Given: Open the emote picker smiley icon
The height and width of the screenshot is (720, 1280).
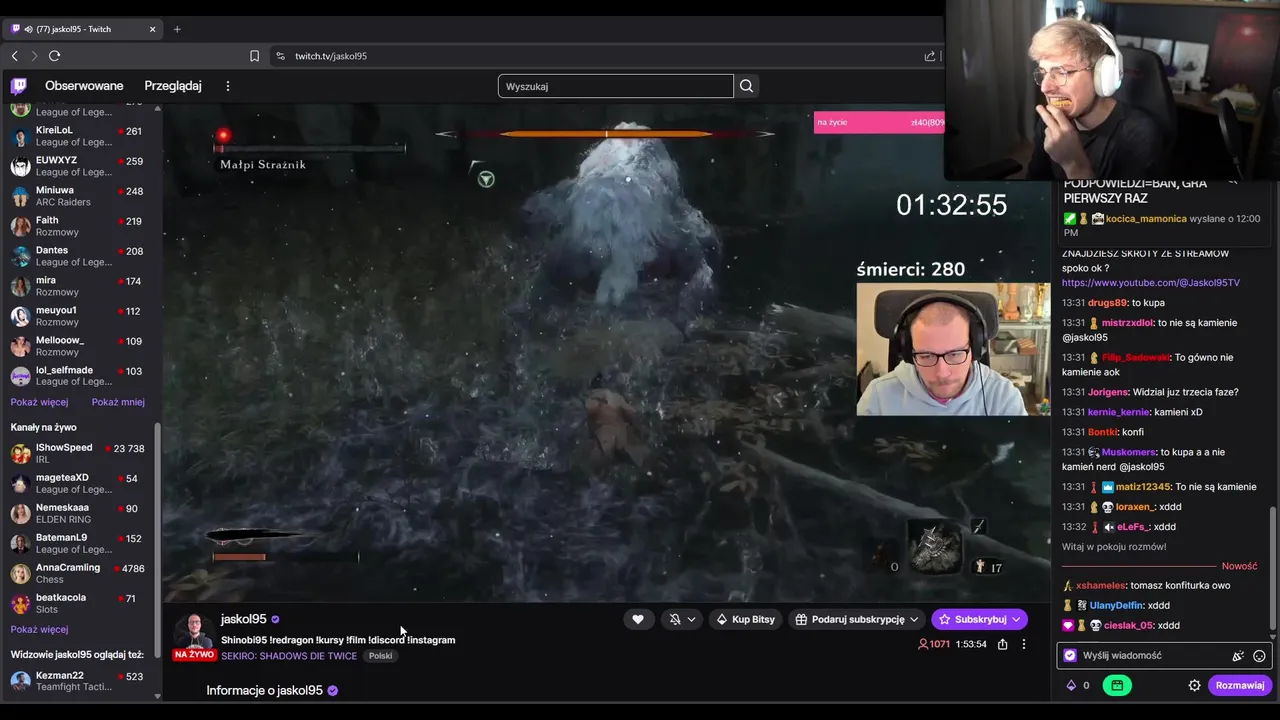Looking at the screenshot, I should (x=1259, y=656).
